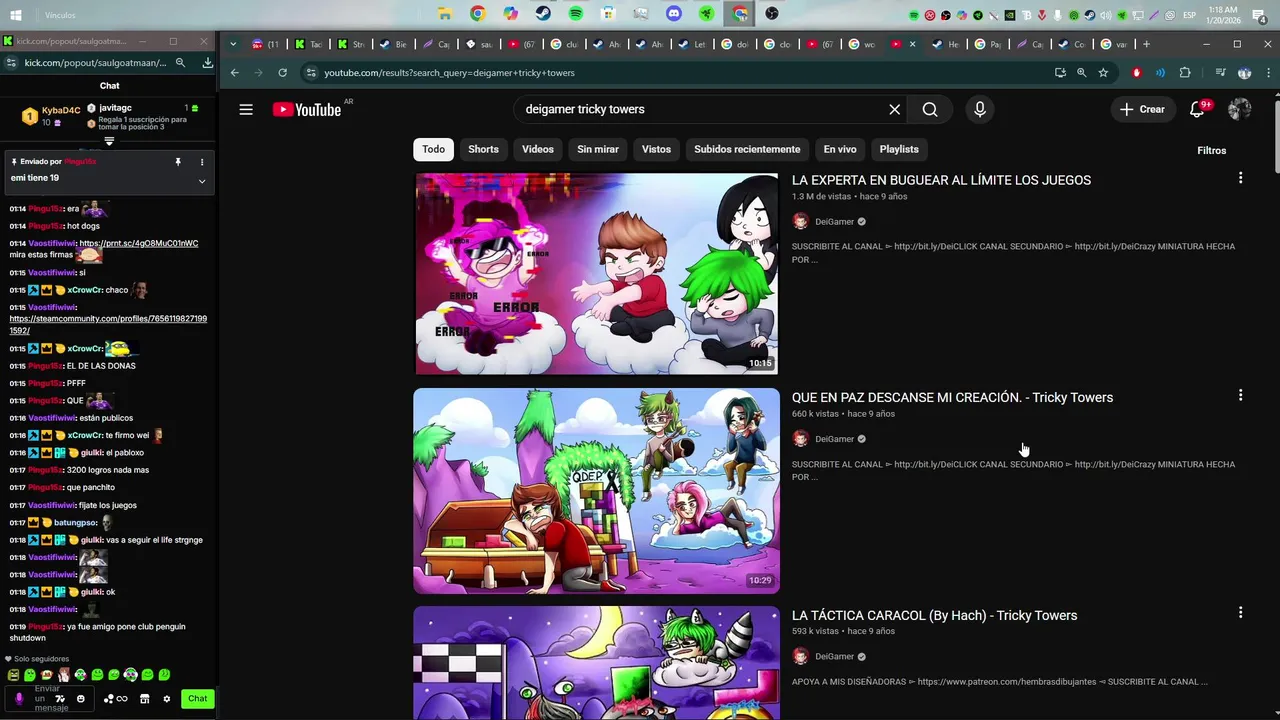1280x720 pixels.
Task: Select the Subidos recientemente chip
Action: click(747, 149)
